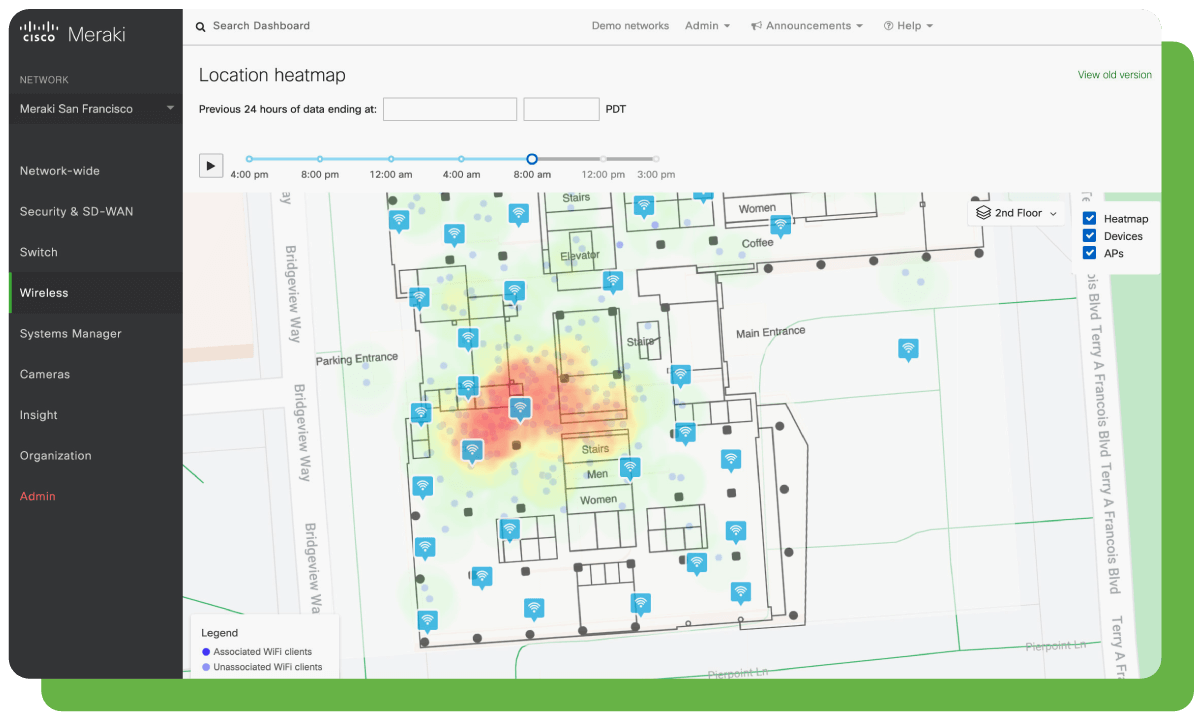Open Organization in the sidebar
The image size is (1200, 723).
pyautogui.click(x=56, y=456)
